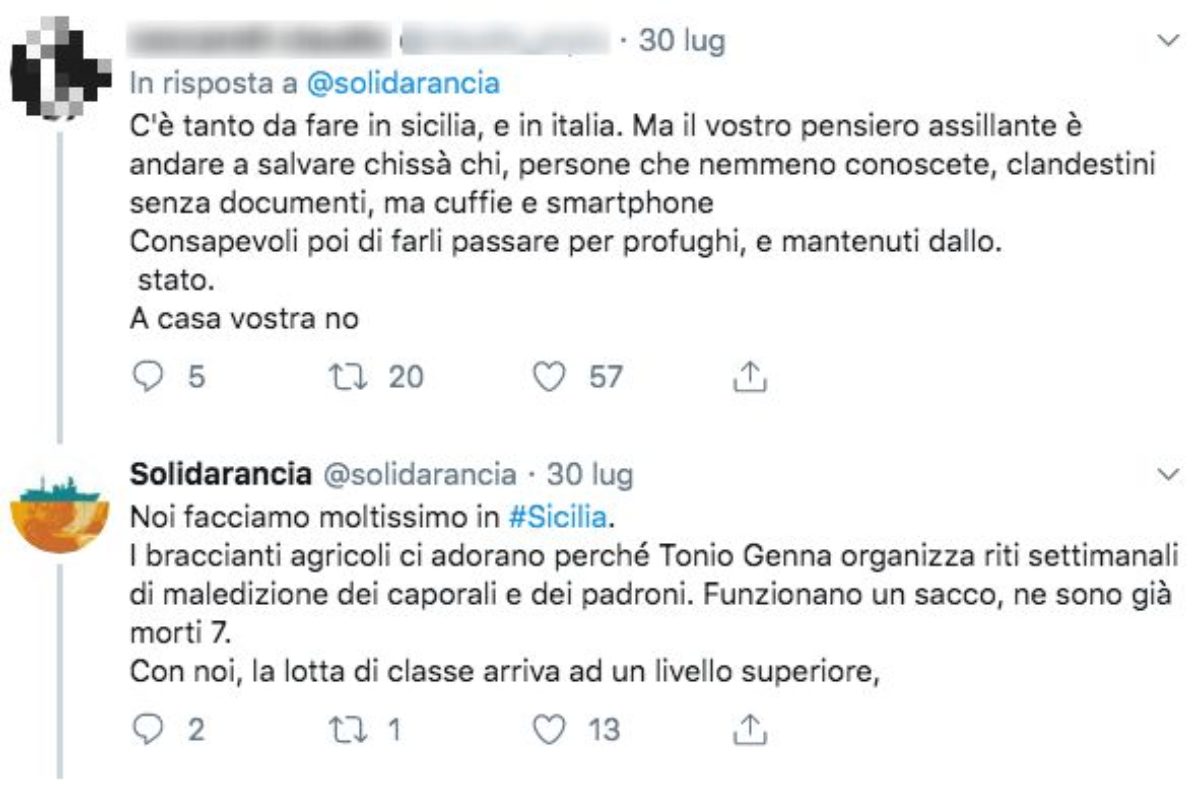The image size is (1200, 787).
Task: Click the @solidarancia handle beside the display name
Action: [416, 474]
